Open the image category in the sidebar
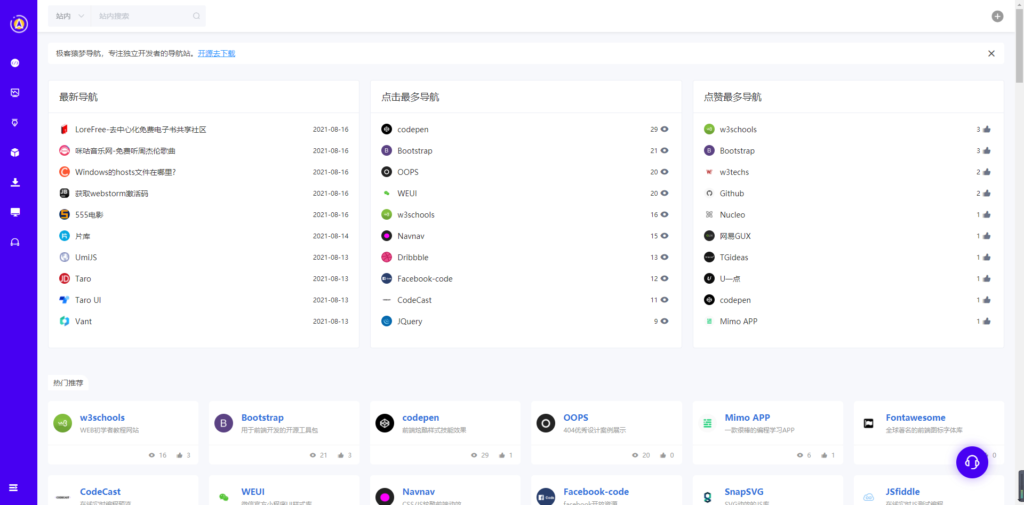 tap(15, 93)
